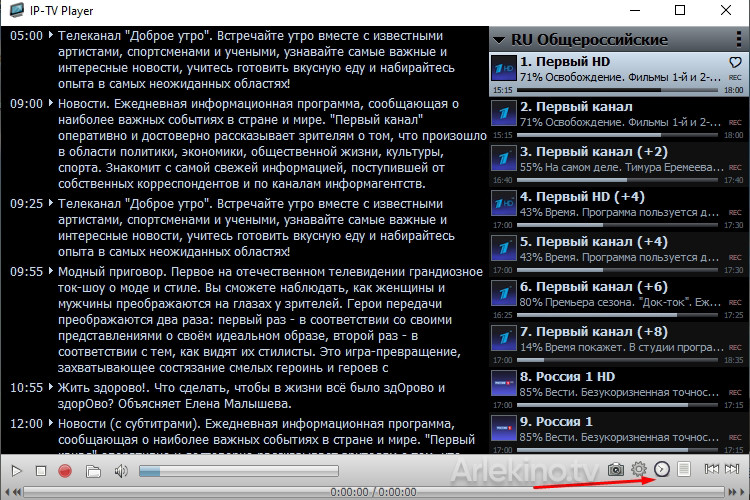Click the 10:55 time label

(x=27, y=388)
